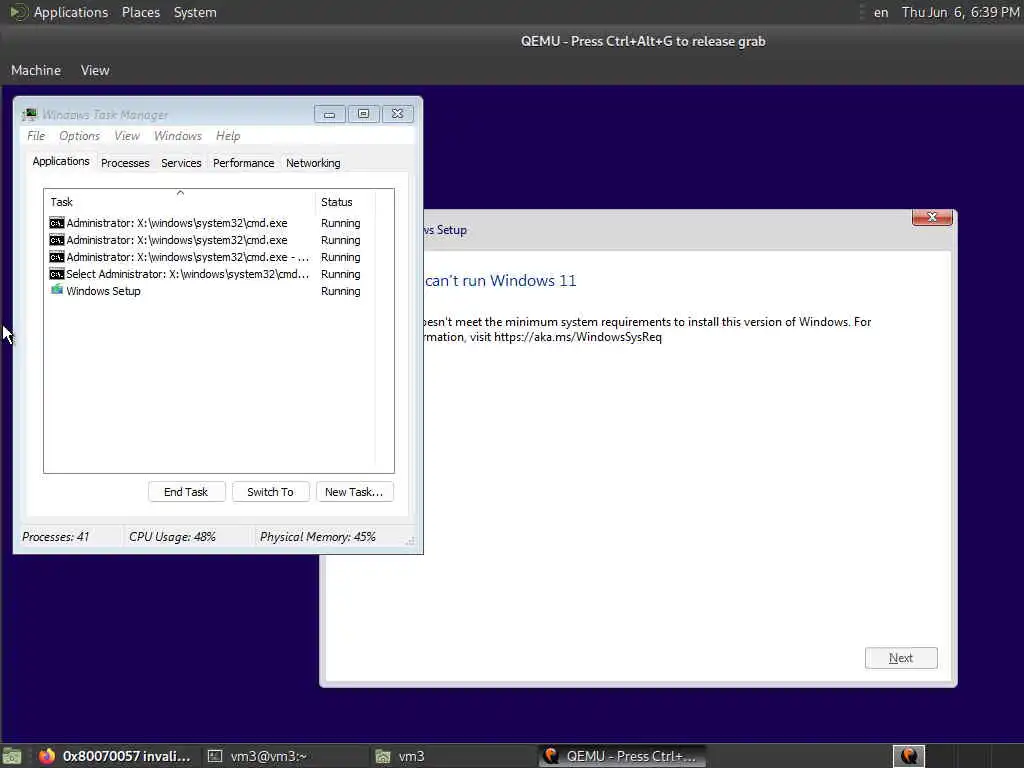Click terminal icon for vm3@vm3 in panel
This screenshot has width=1024, height=768.
coord(215,756)
